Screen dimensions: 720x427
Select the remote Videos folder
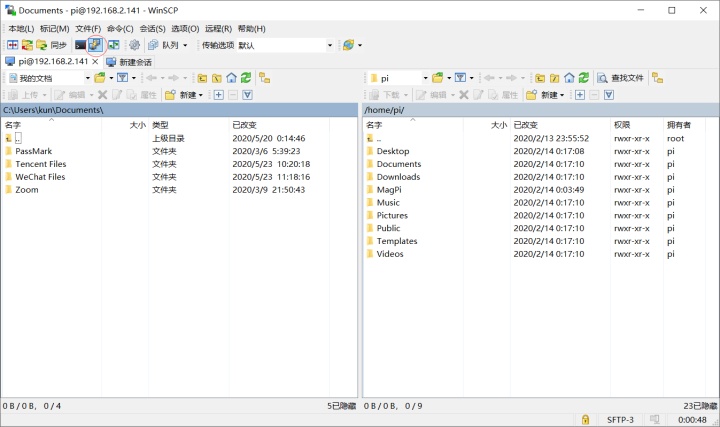[x=390, y=254]
